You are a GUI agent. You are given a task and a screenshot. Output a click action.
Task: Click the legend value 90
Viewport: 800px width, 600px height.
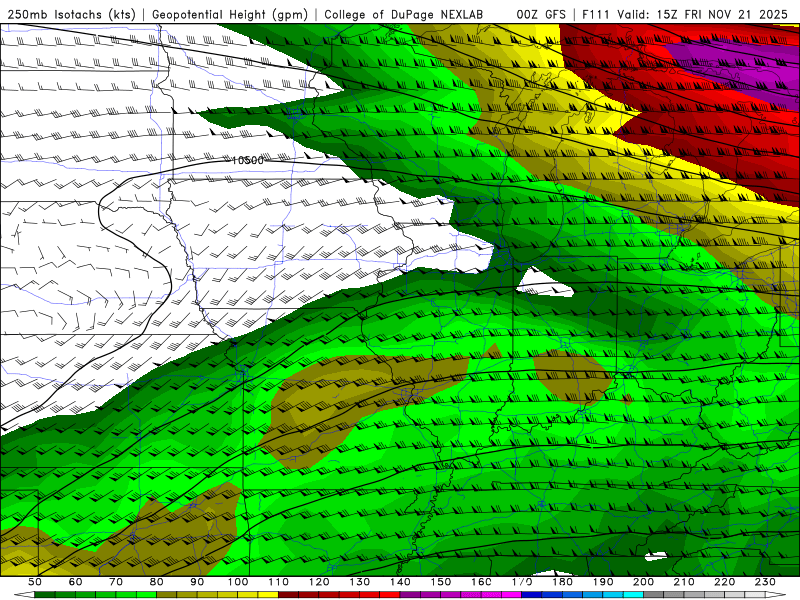point(197,582)
